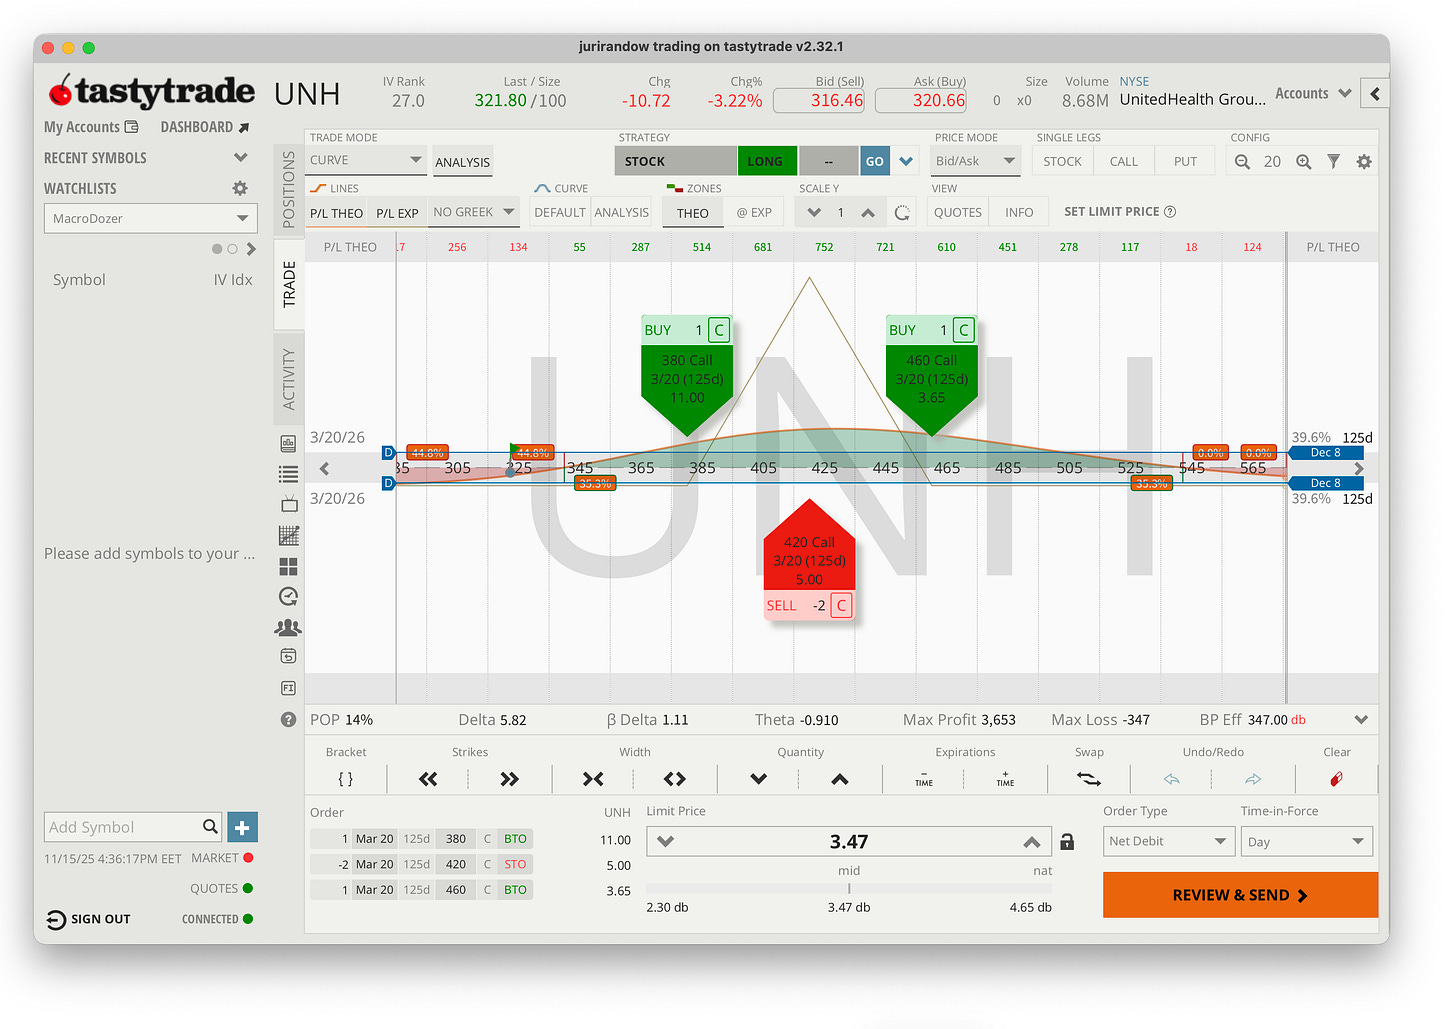The width and height of the screenshot is (1456, 1029).
Task: Toggle the ANALYSIS curve option
Action: tap(621, 212)
